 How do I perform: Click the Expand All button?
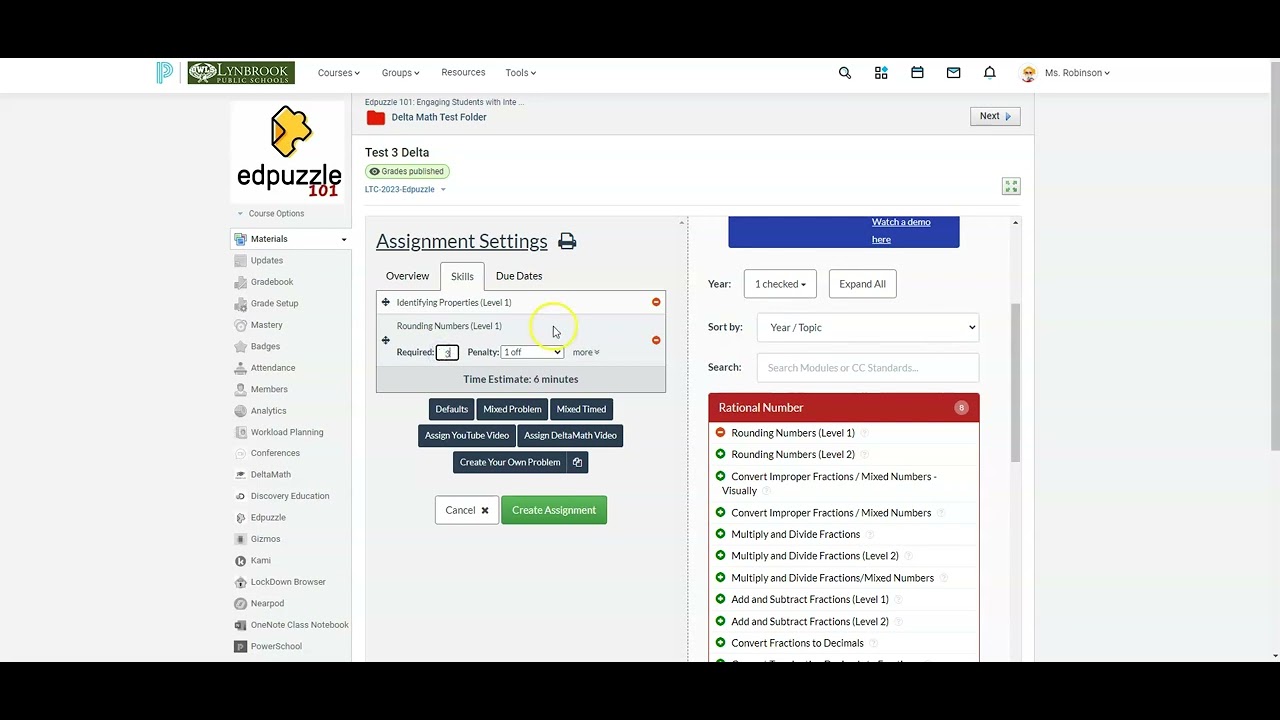pos(863,284)
